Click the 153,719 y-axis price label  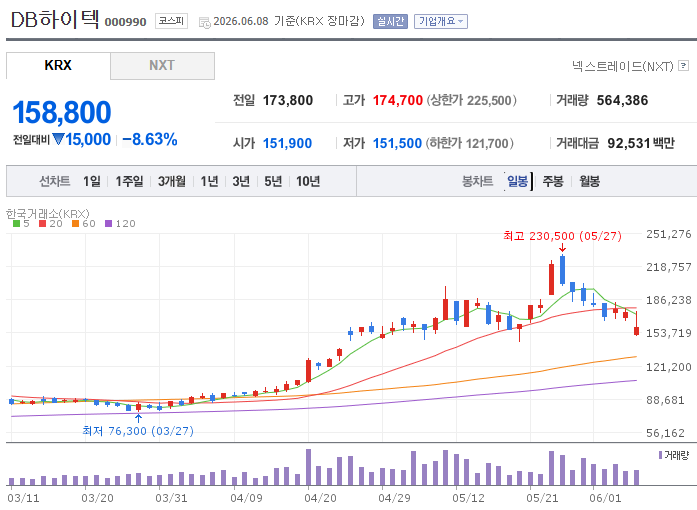coord(669,333)
